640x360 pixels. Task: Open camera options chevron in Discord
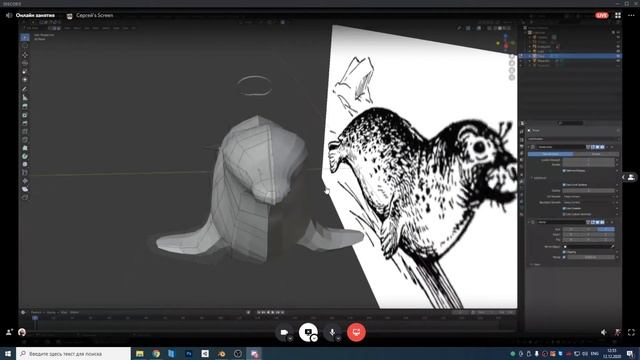coord(290,338)
